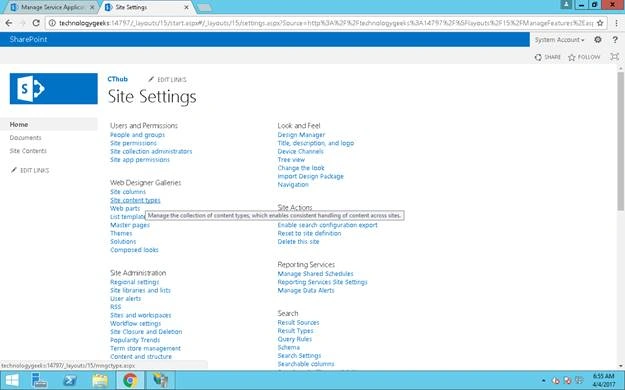Screen dimensions: 625x390
Task: Switch to Manage Service Applications tab
Action: click(51, 7)
